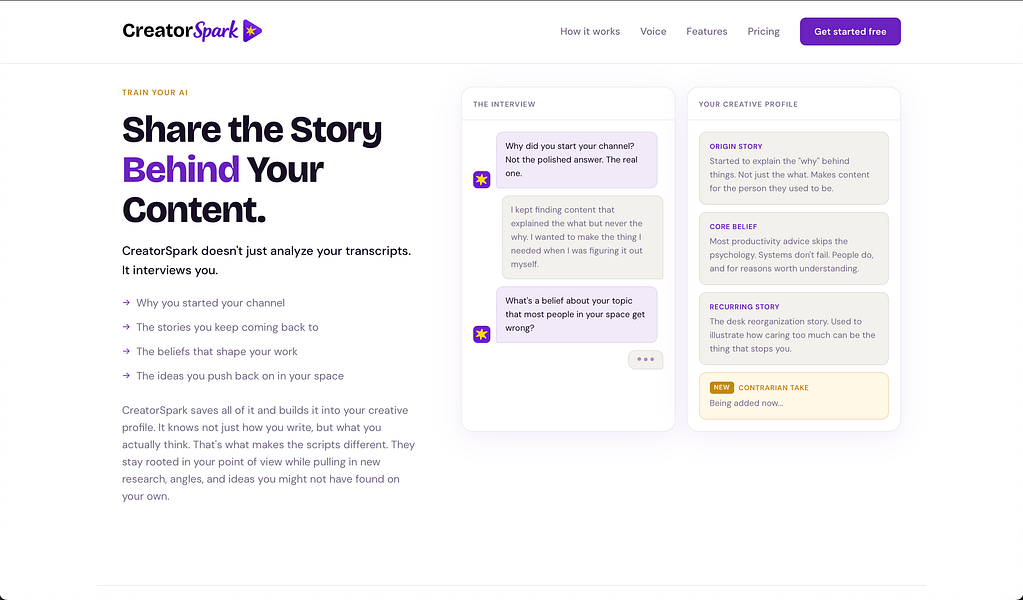Screen dimensions: 1023x600
Task: Select the 'Why did you start your channel?' chat bubble
Action: point(577,160)
